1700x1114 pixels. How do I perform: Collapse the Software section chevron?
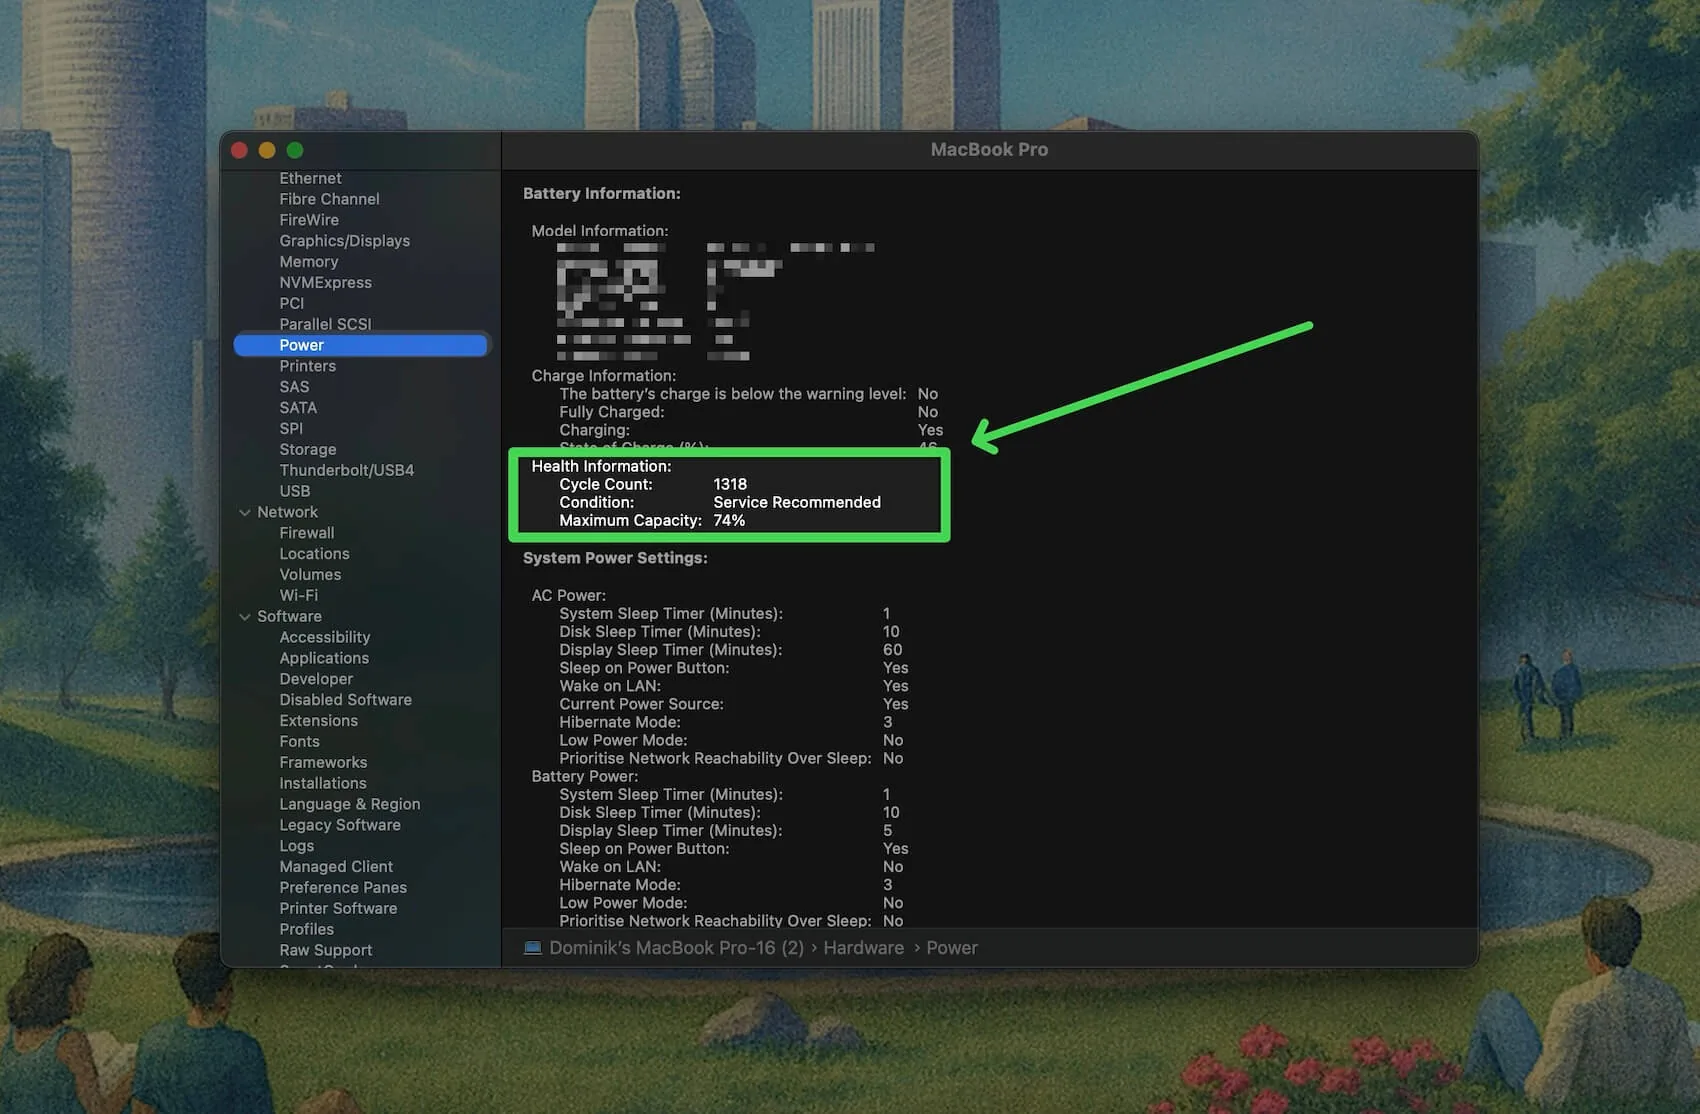click(x=244, y=617)
